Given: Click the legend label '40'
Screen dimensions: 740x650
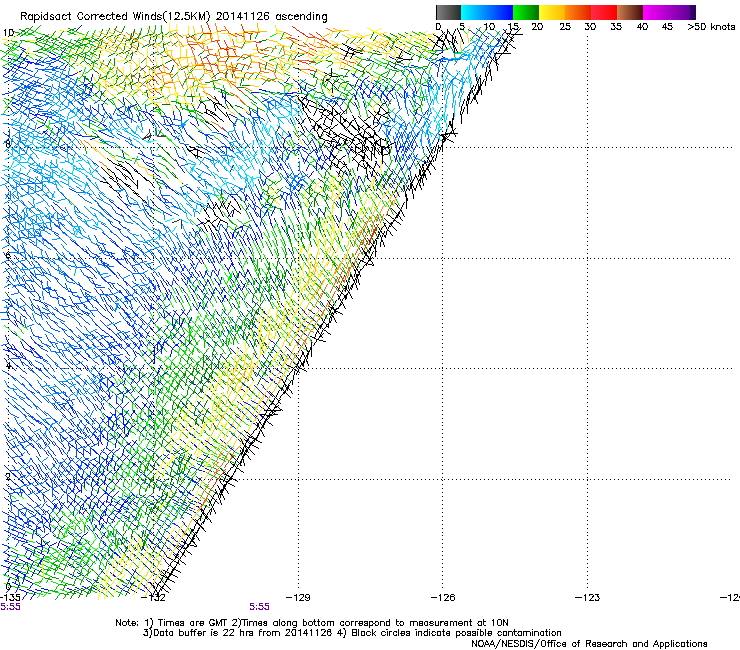Looking at the screenshot, I should click(x=642, y=27).
